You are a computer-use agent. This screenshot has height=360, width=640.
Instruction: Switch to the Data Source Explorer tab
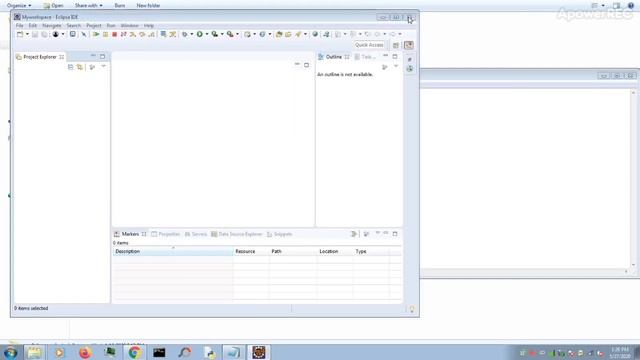[x=236, y=234]
